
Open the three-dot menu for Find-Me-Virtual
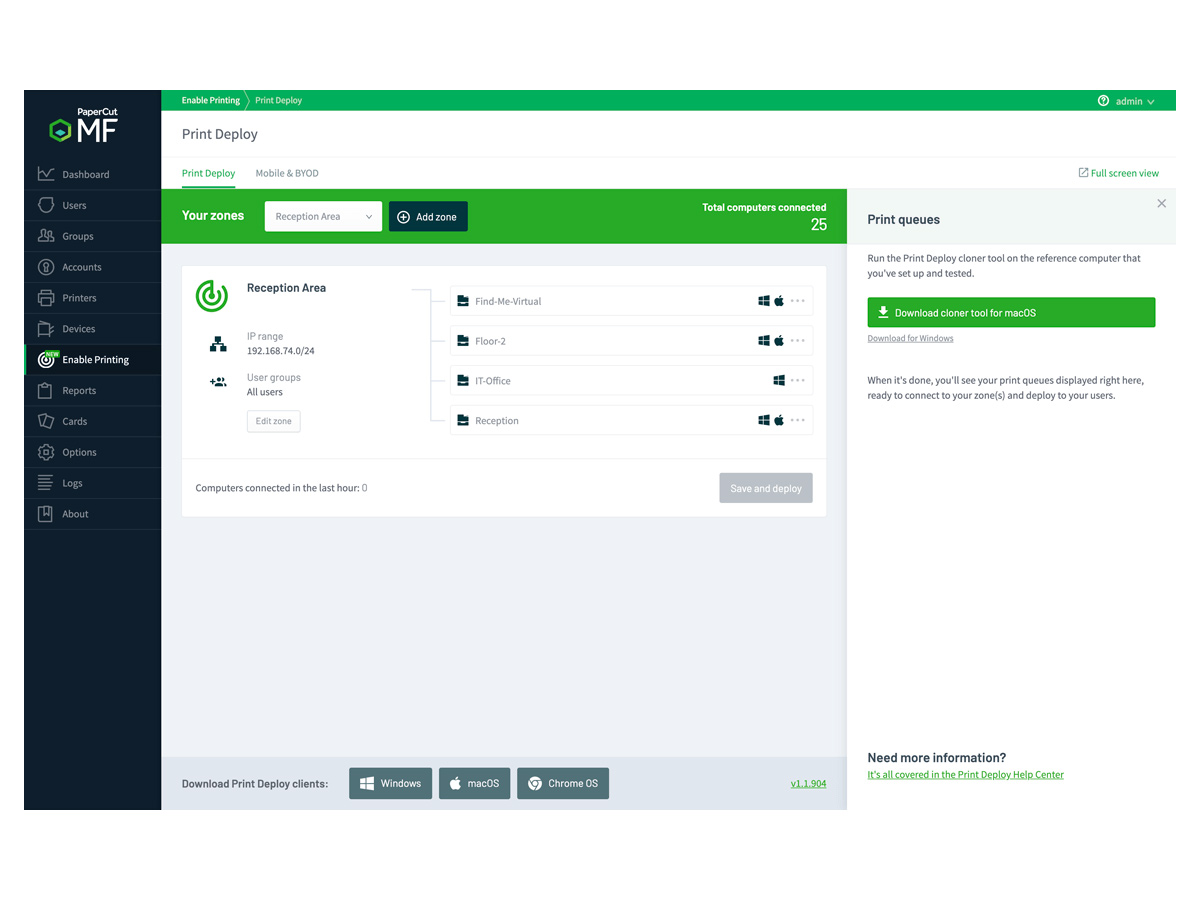(x=797, y=301)
